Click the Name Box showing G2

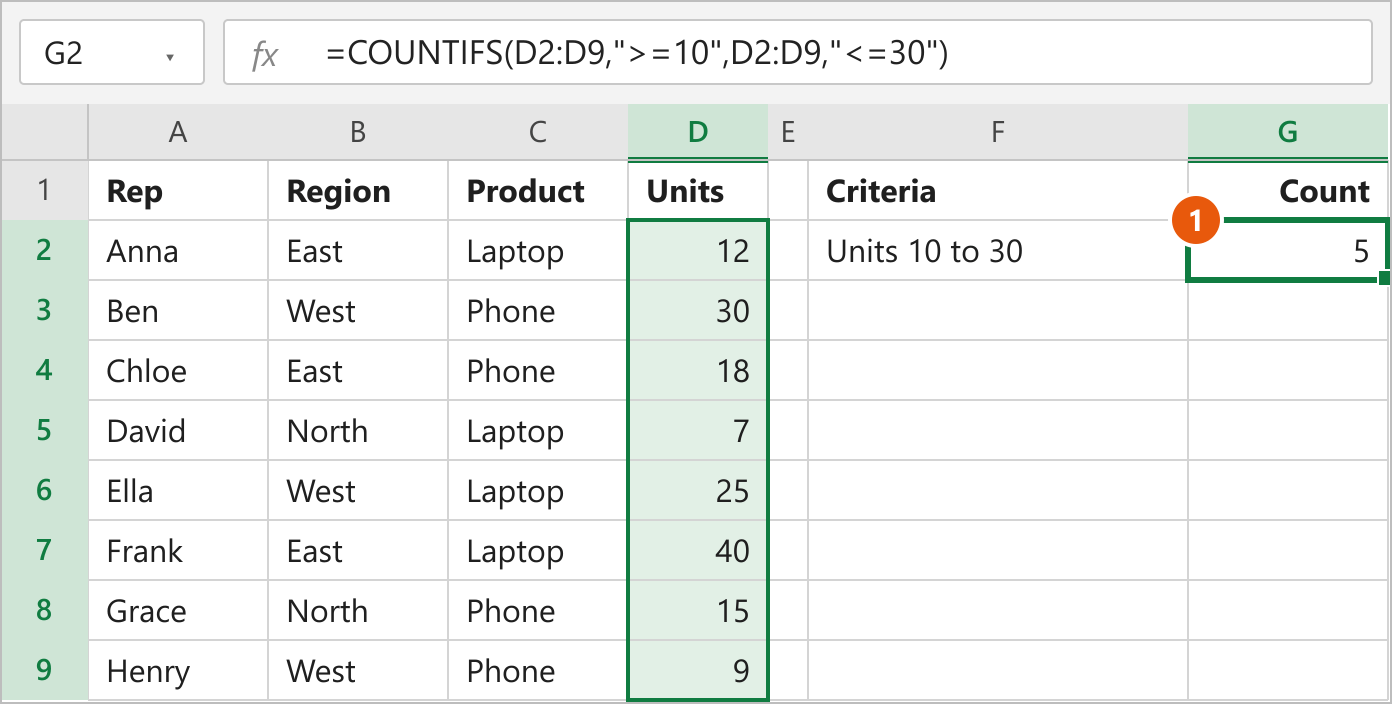click(x=112, y=53)
